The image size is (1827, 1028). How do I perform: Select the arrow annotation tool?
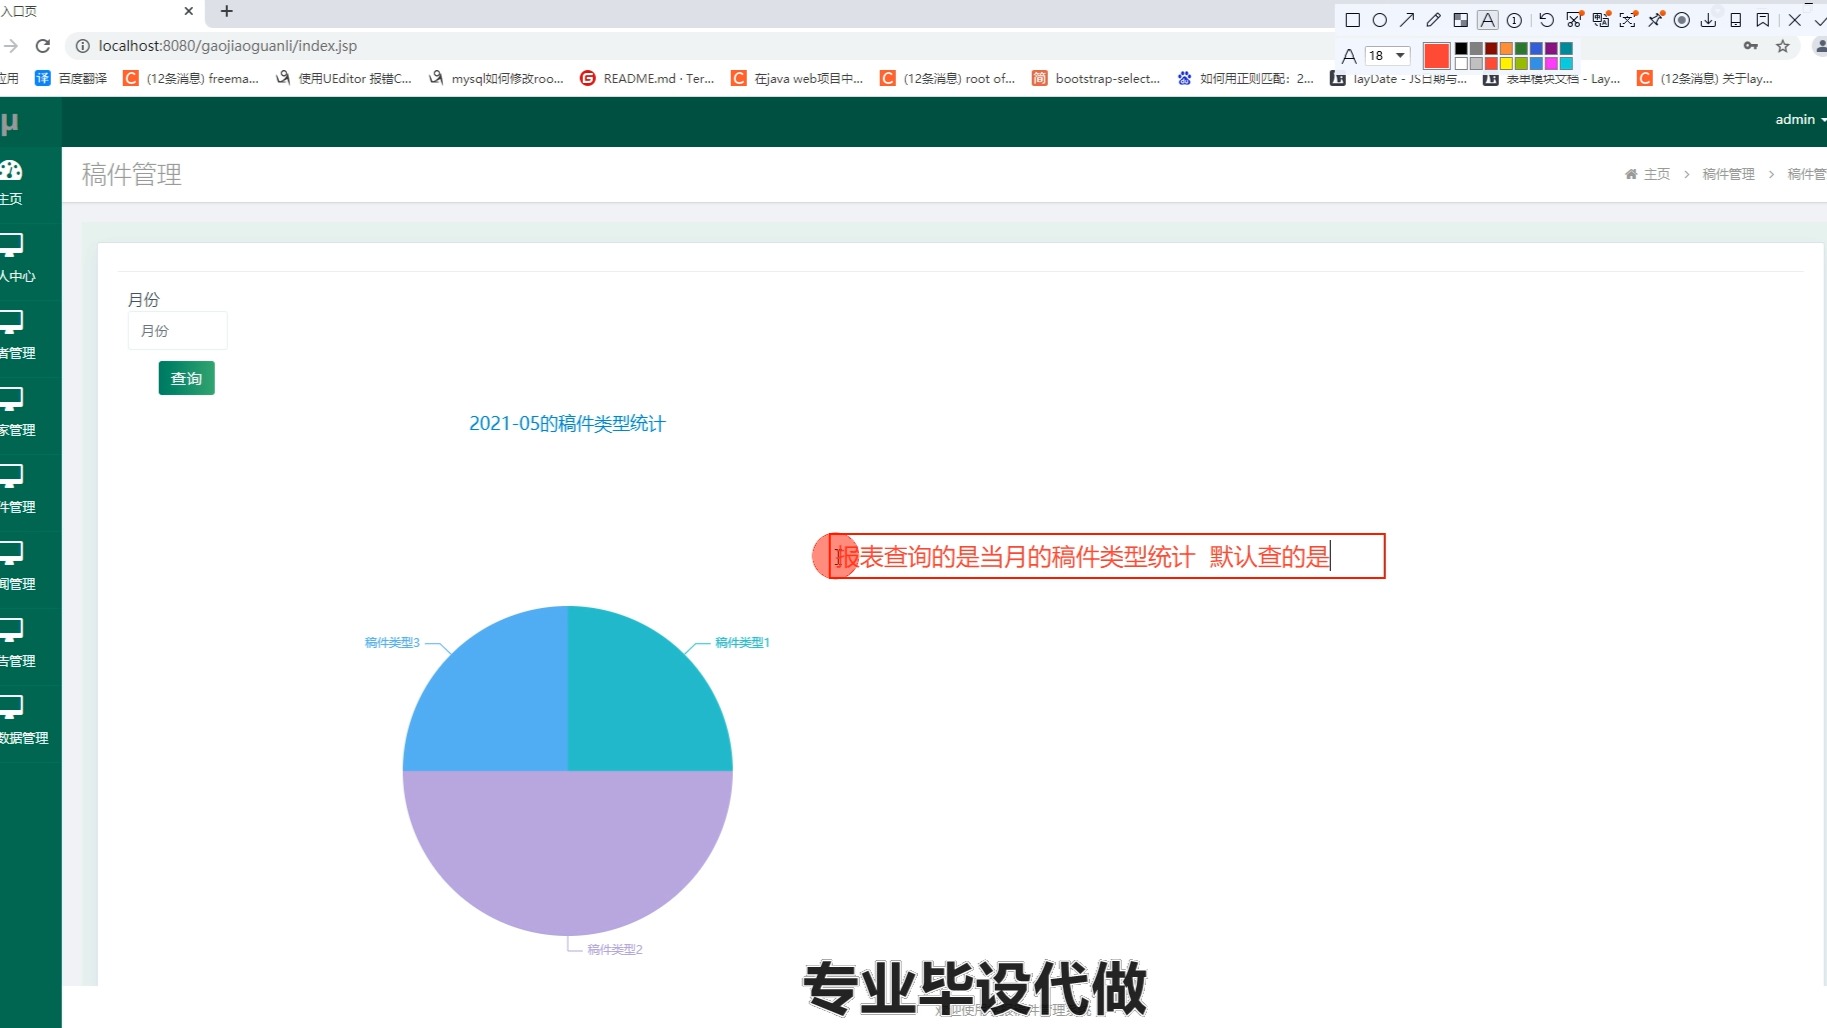1407,20
